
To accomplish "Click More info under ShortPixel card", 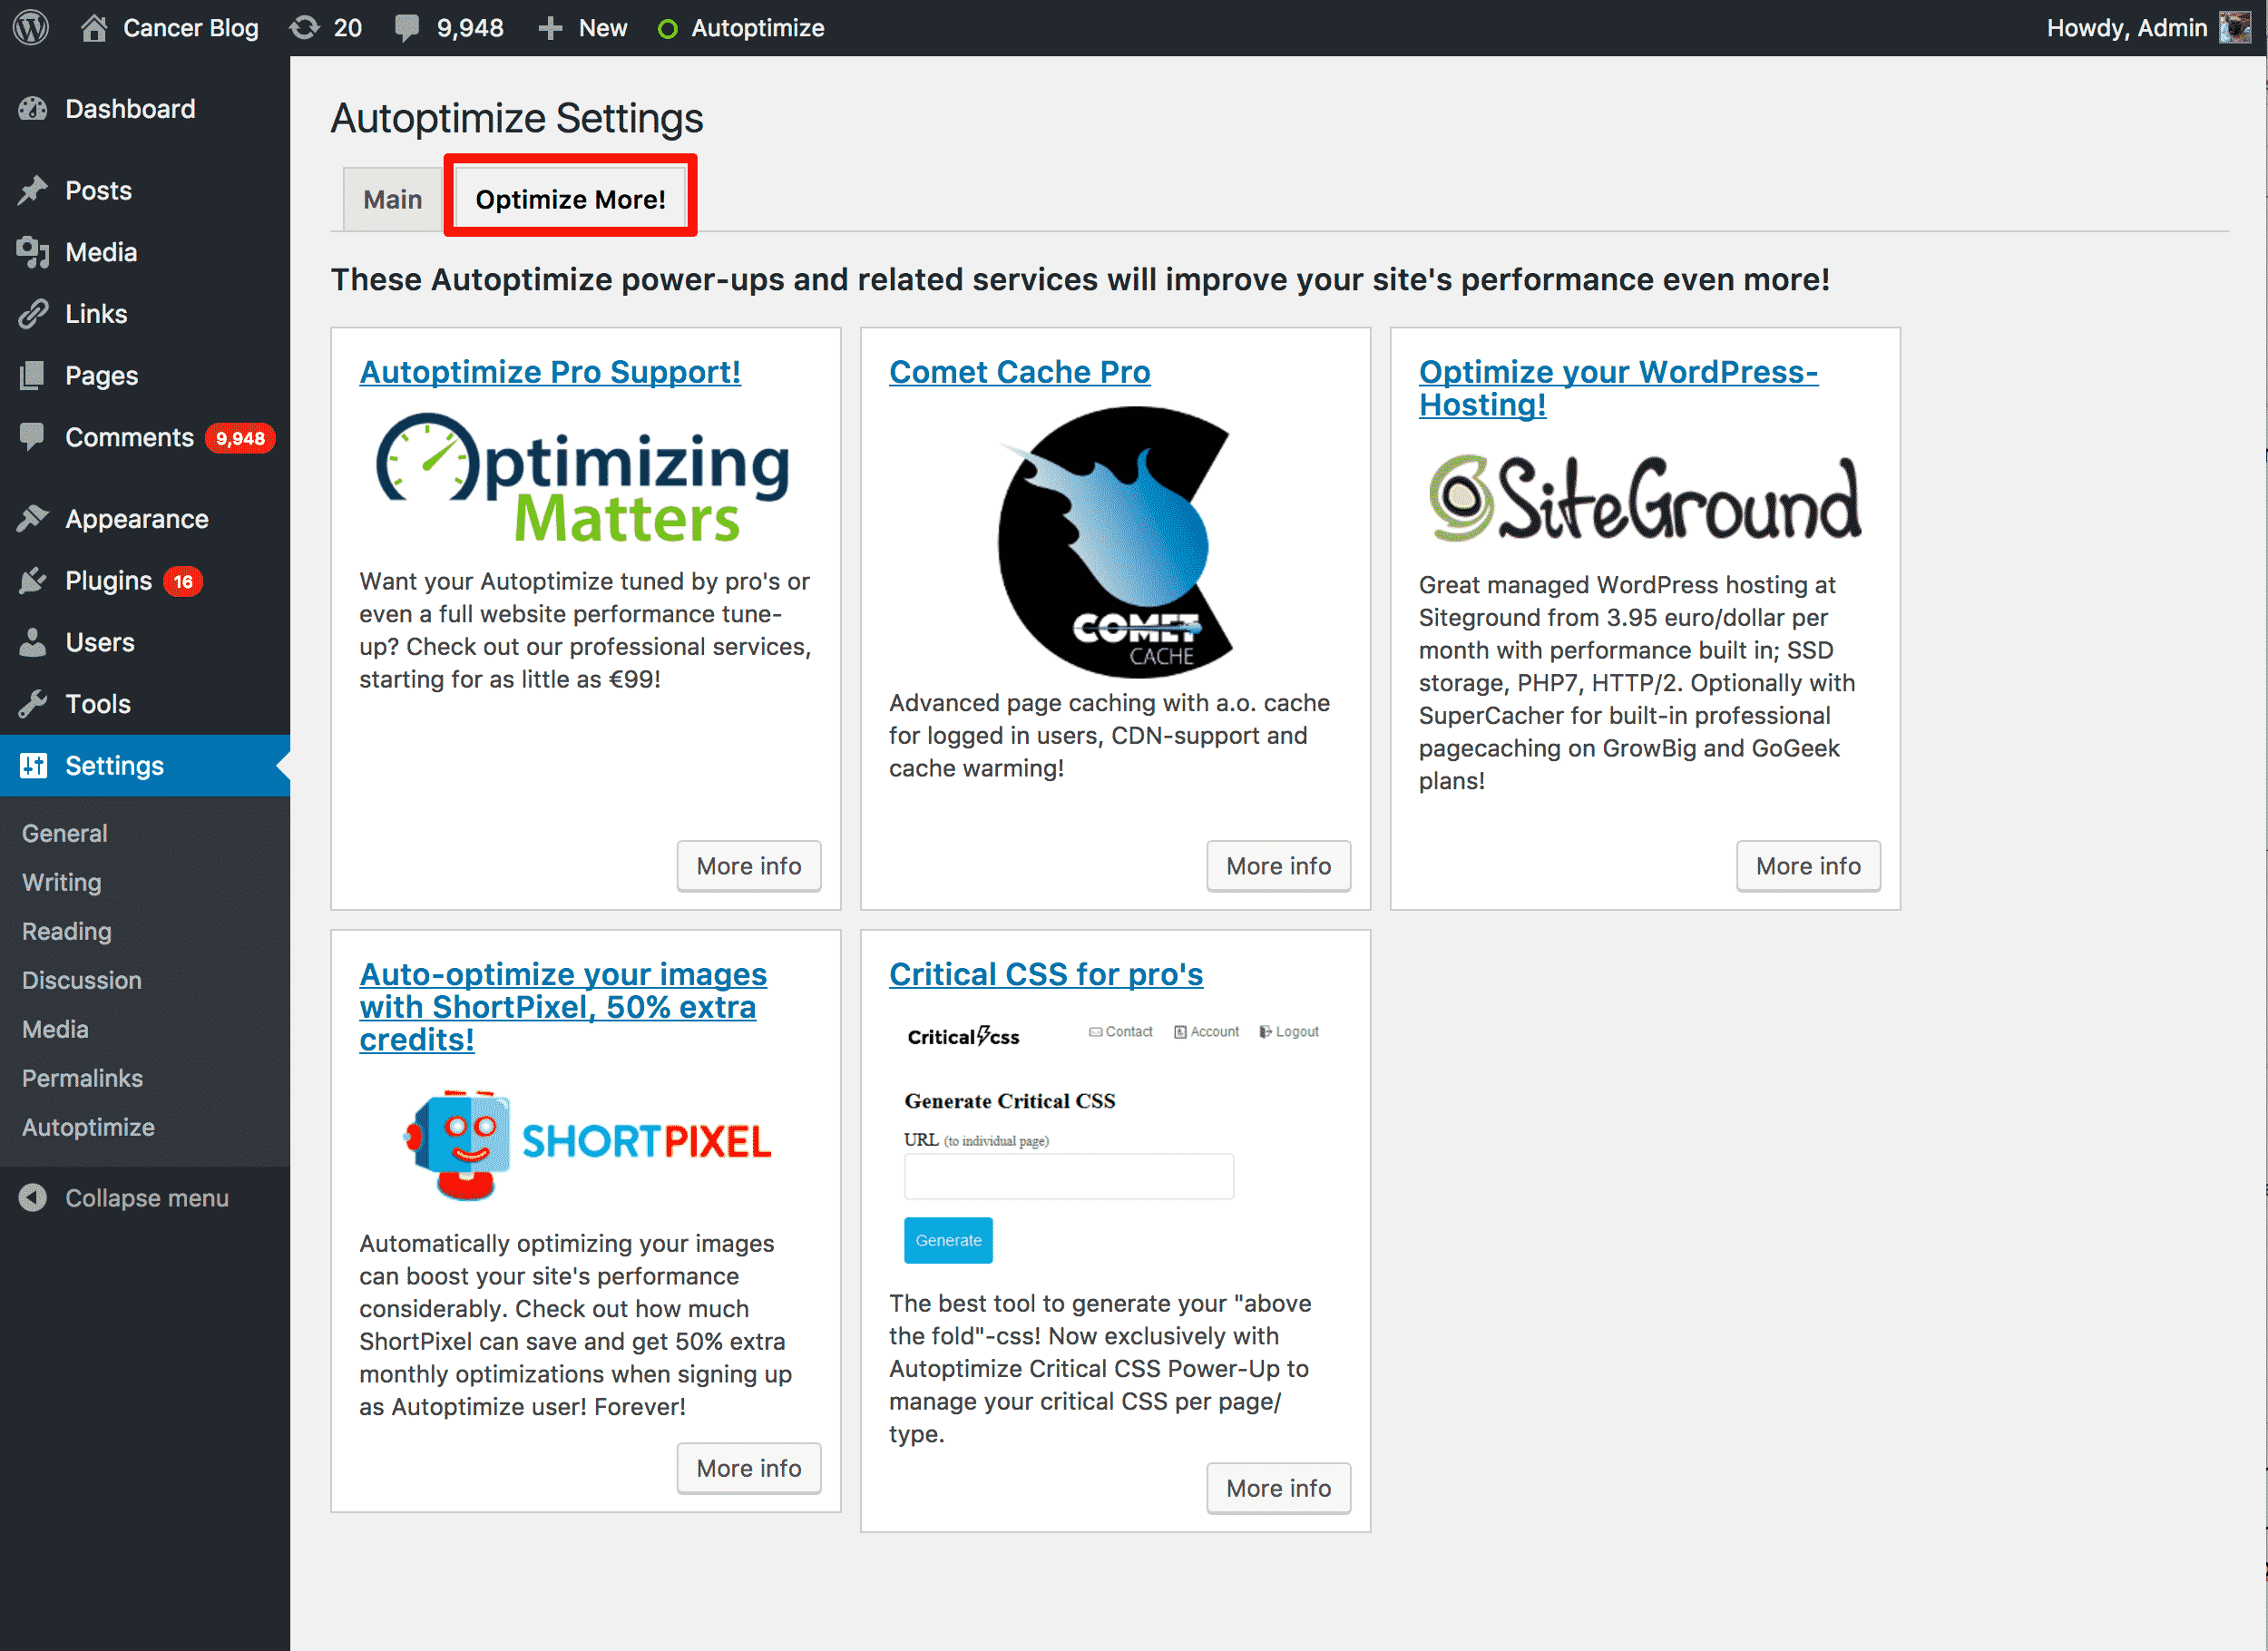I will pos(749,1468).
